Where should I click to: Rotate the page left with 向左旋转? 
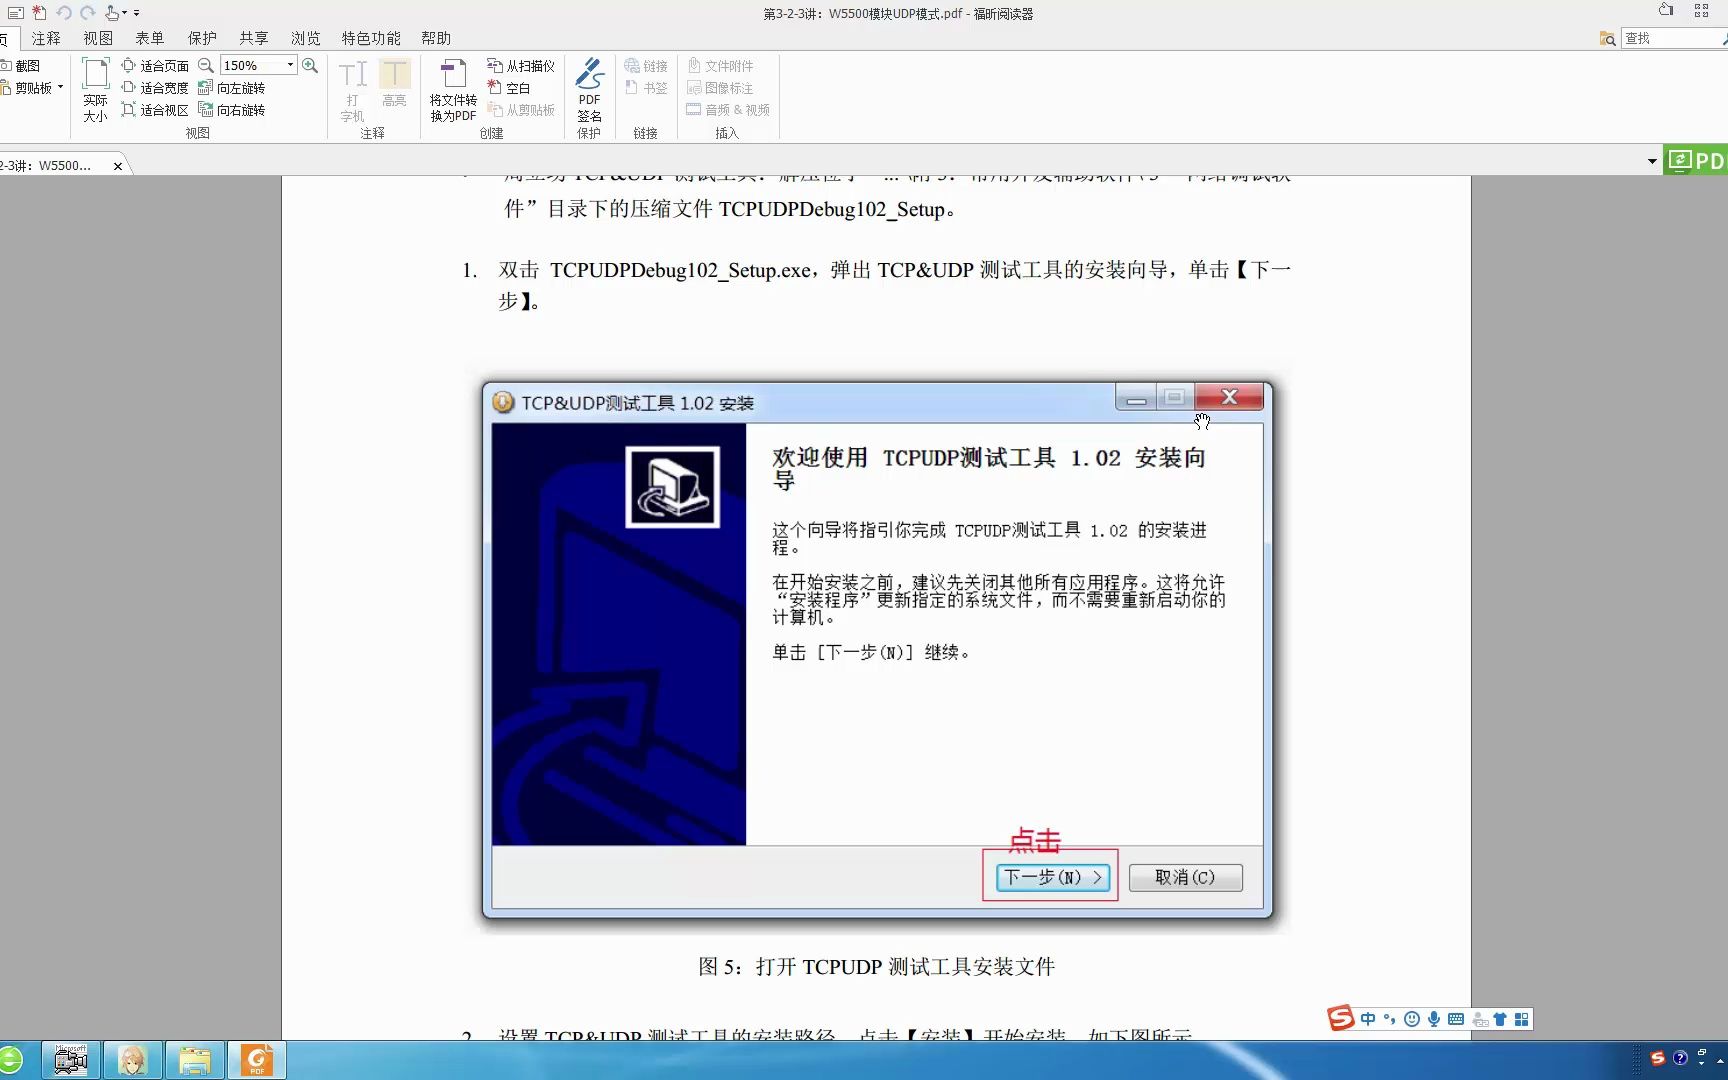click(234, 87)
